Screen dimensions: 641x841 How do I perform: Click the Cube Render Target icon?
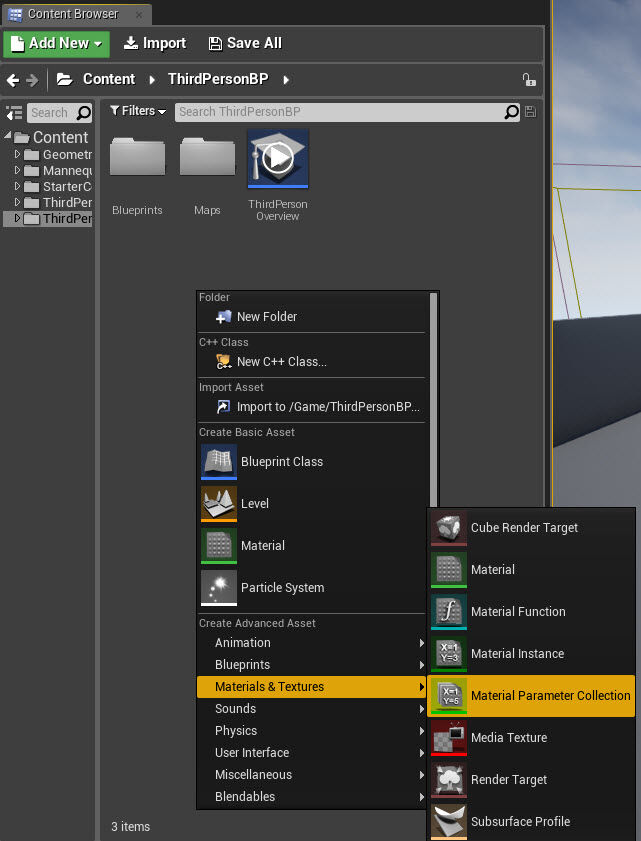coord(449,528)
